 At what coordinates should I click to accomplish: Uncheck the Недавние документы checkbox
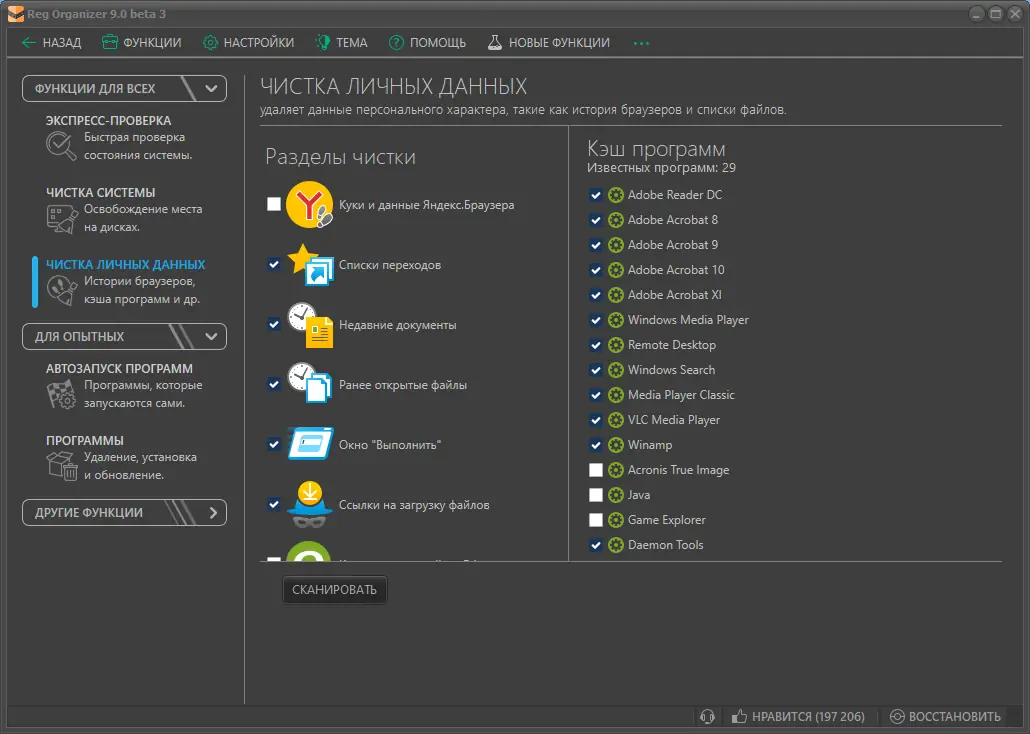pos(274,324)
